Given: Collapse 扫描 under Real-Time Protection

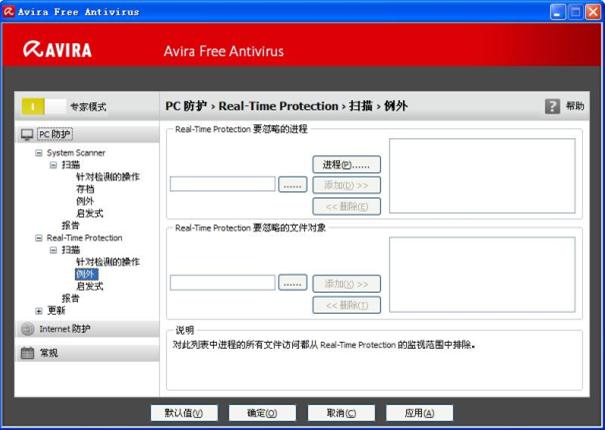Looking at the screenshot, I should (53, 250).
